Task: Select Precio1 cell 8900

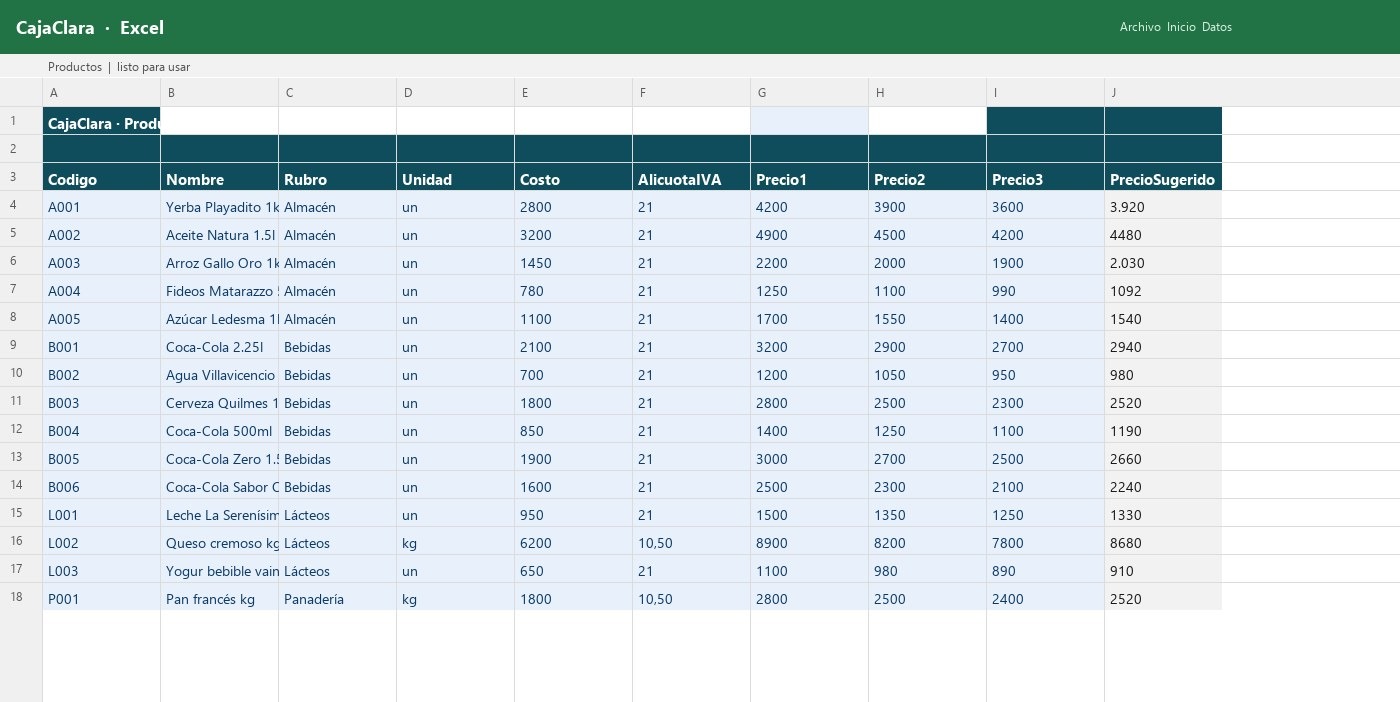Action: tap(809, 541)
